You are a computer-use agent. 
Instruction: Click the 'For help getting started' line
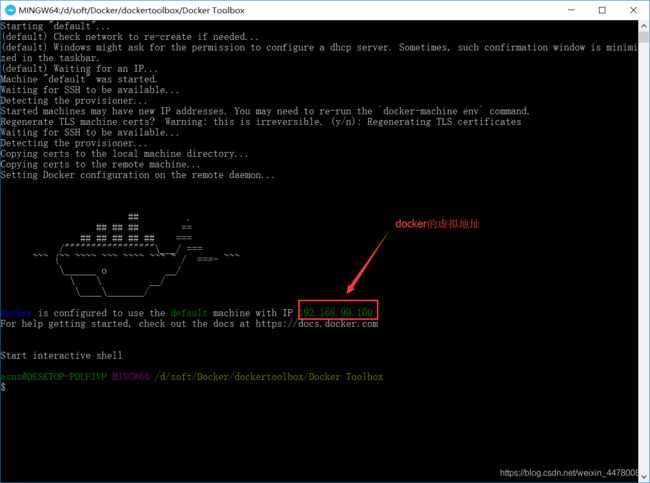coord(189,323)
